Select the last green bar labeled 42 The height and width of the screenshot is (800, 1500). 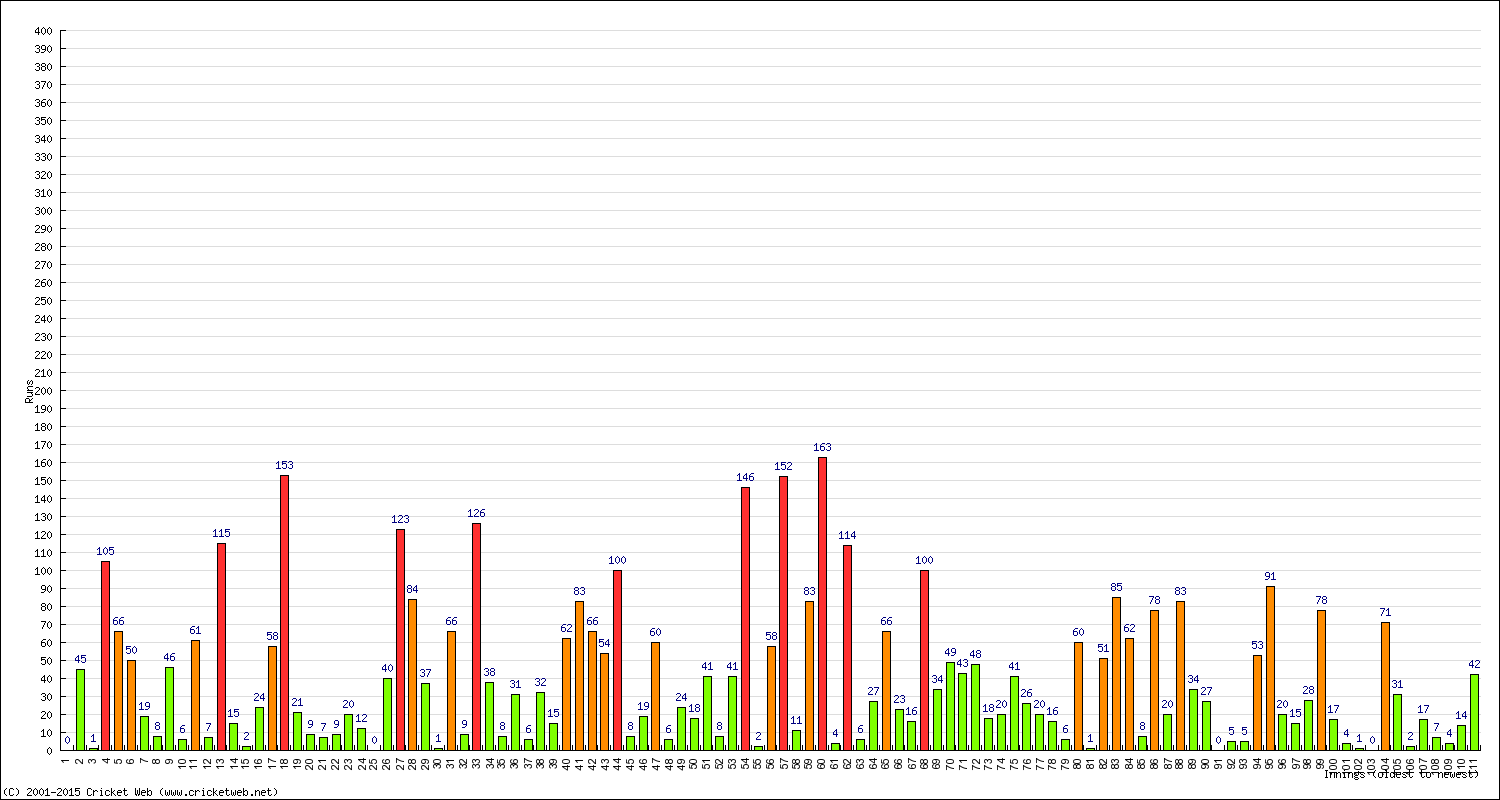coord(1474,712)
